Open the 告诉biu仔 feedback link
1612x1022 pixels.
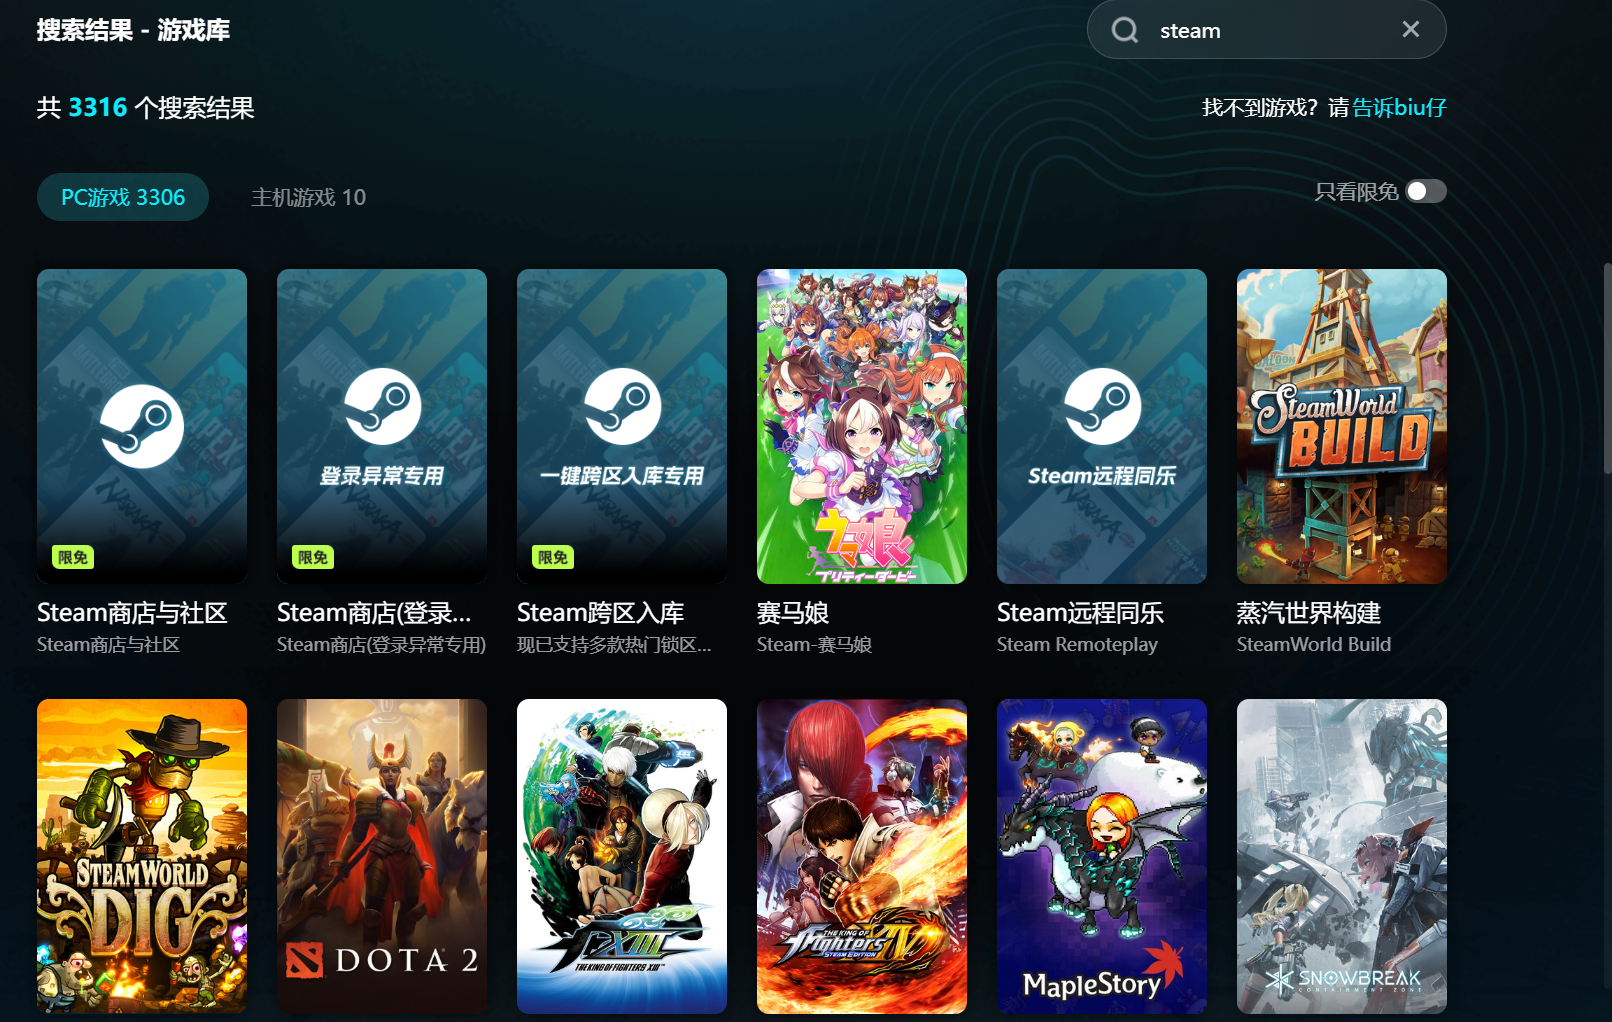tap(1399, 108)
